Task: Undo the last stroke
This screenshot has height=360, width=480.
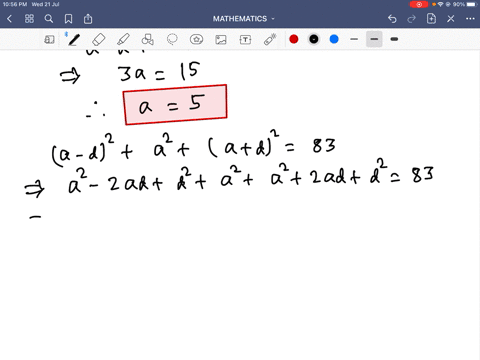Action: pos(392,19)
